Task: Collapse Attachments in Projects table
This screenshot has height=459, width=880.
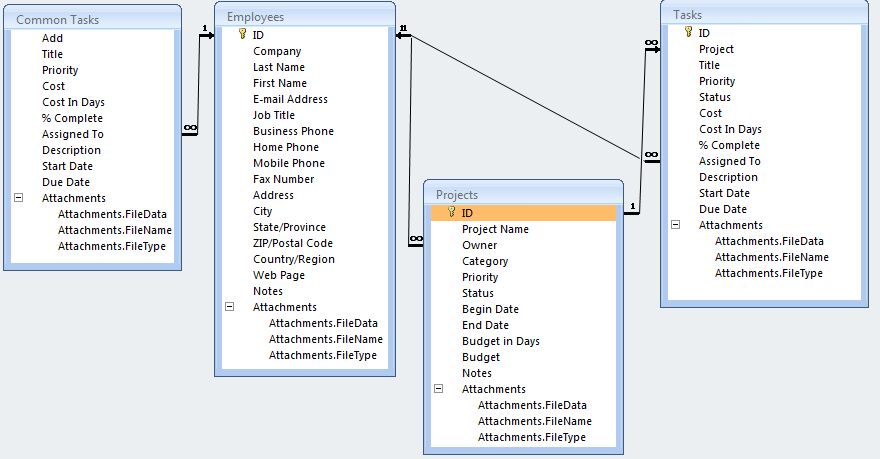Action: pos(439,388)
